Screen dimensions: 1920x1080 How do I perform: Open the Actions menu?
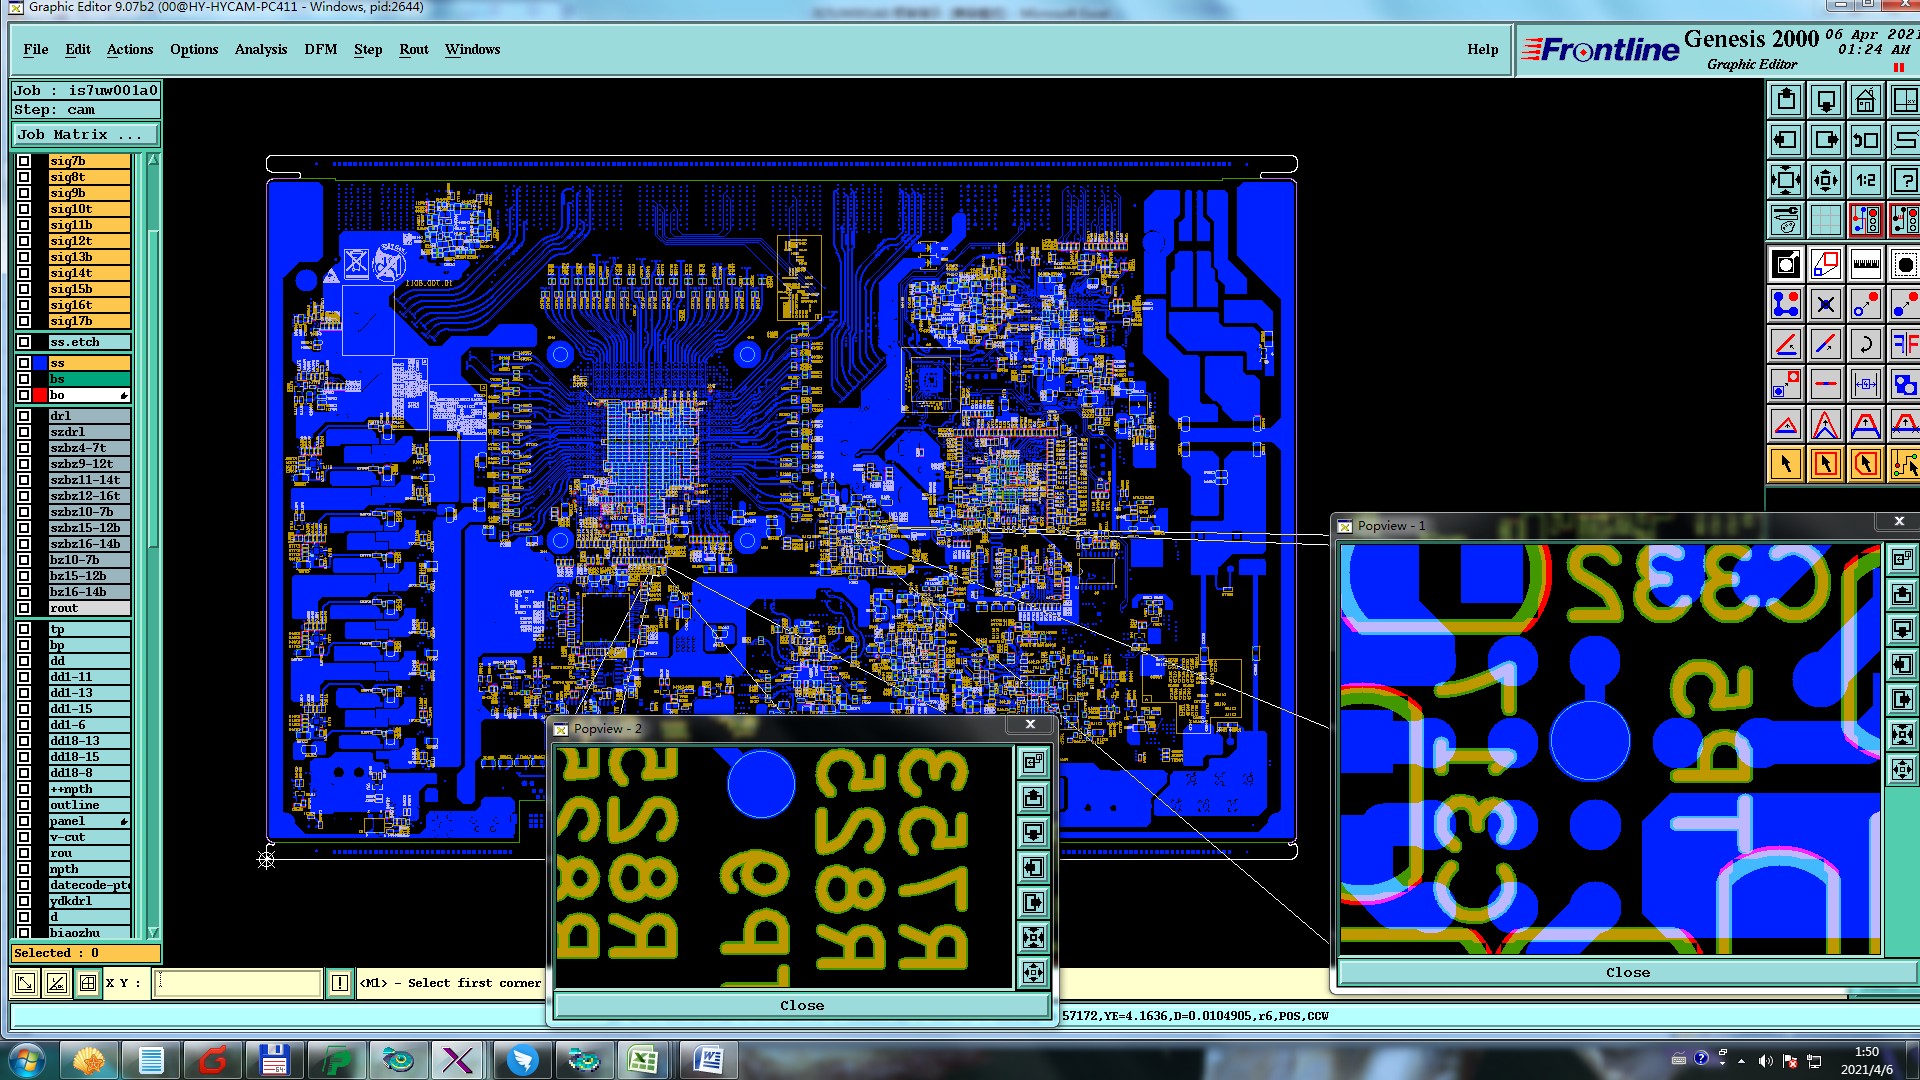point(130,49)
